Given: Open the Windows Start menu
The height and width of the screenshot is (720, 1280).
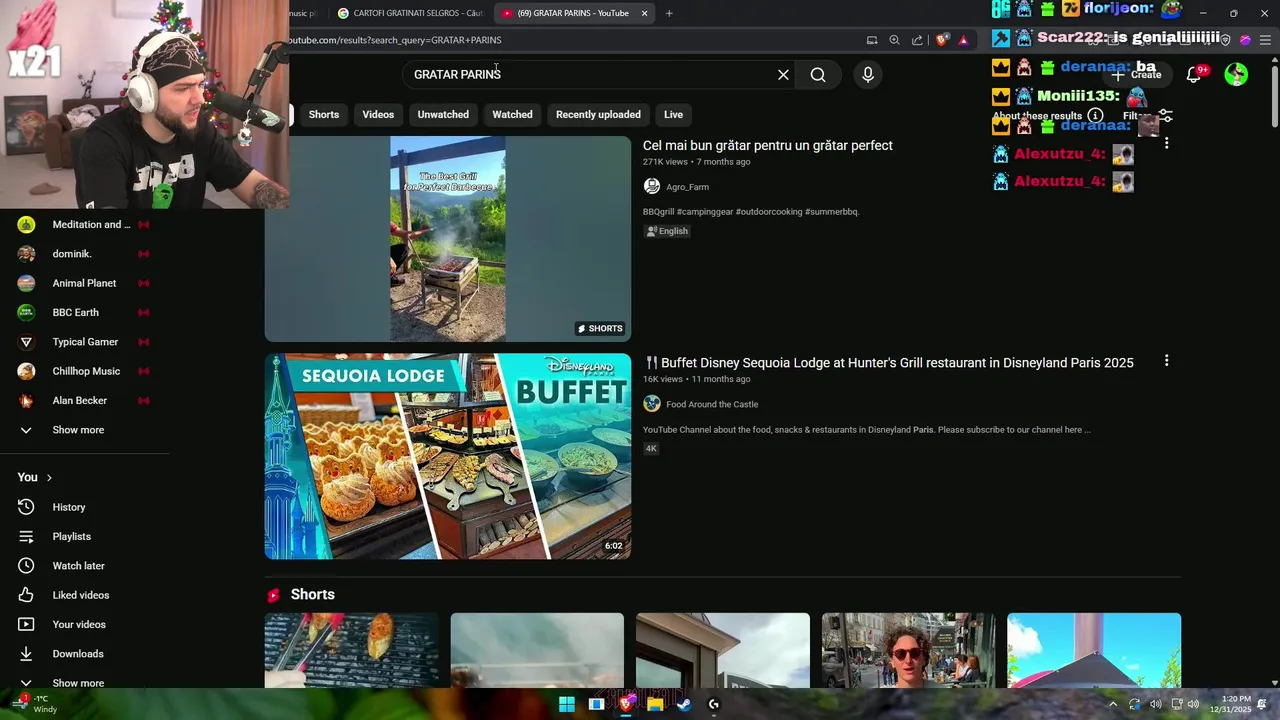Looking at the screenshot, I should click(x=567, y=704).
